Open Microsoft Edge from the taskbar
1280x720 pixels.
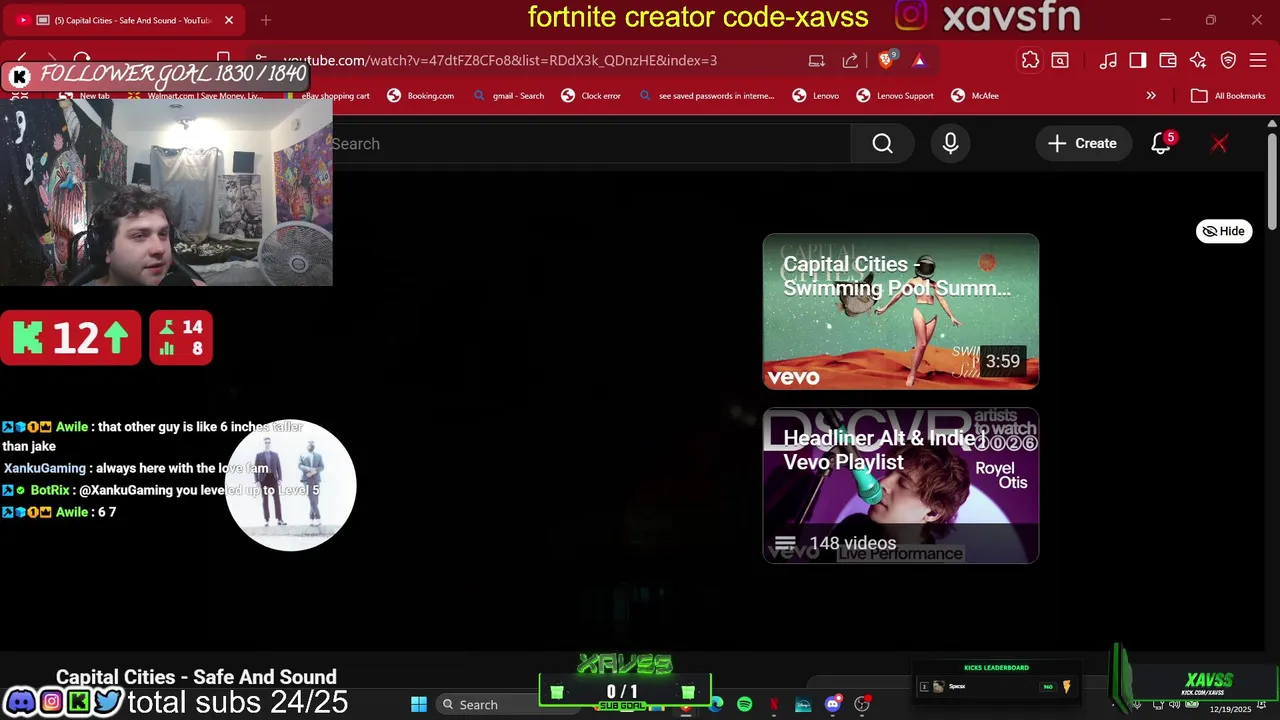click(x=716, y=705)
